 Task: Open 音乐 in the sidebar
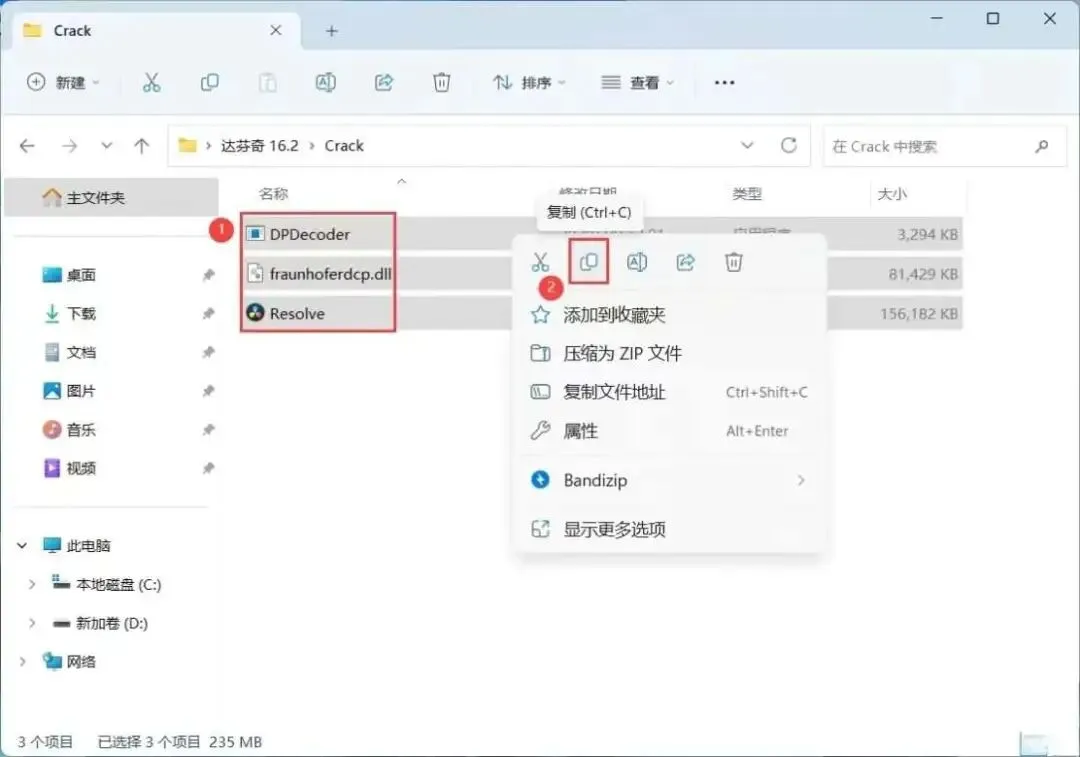point(81,430)
